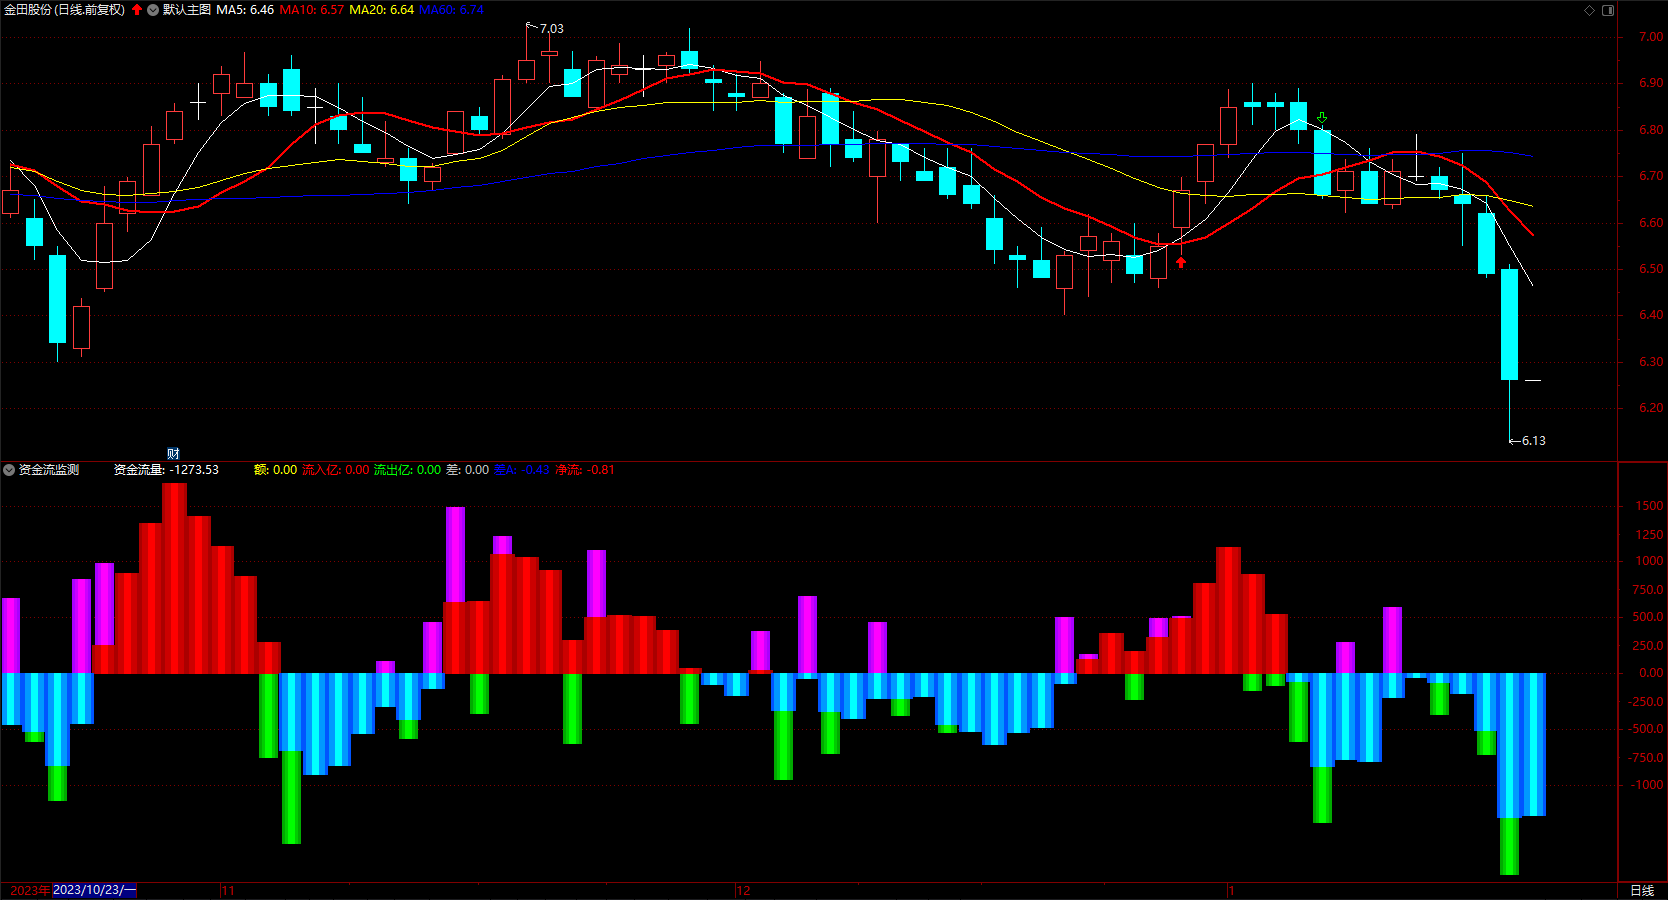Click the 净流: -0.81 value
The height and width of the screenshot is (900, 1668).
pyautogui.click(x=585, y=470)
